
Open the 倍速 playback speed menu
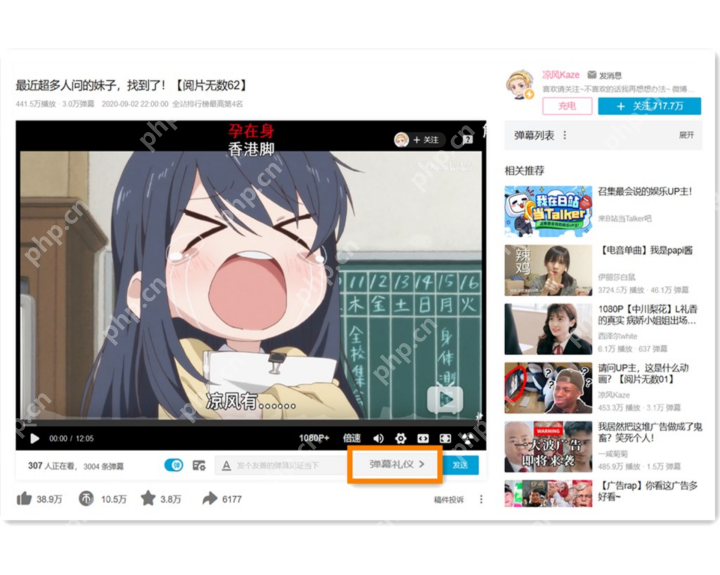[352, 438]
